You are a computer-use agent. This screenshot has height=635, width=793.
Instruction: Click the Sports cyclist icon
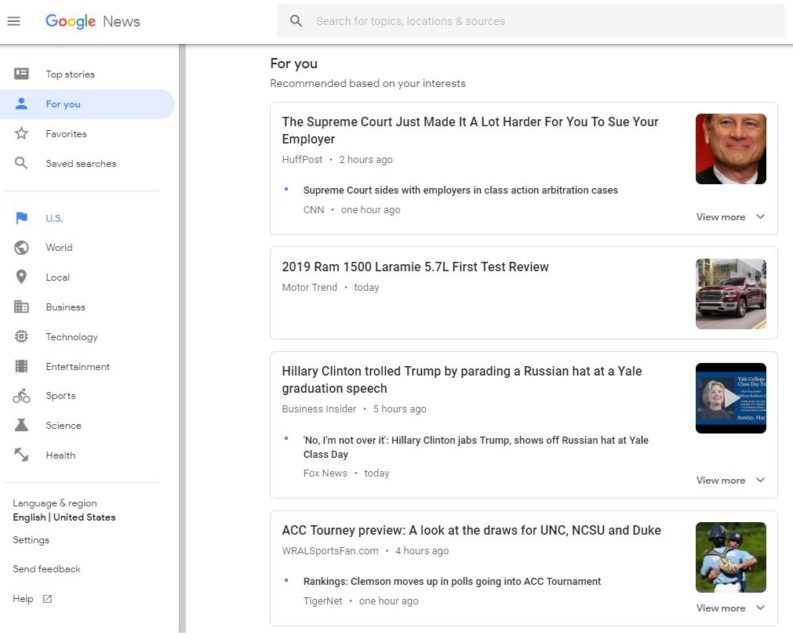coord(21,395)
